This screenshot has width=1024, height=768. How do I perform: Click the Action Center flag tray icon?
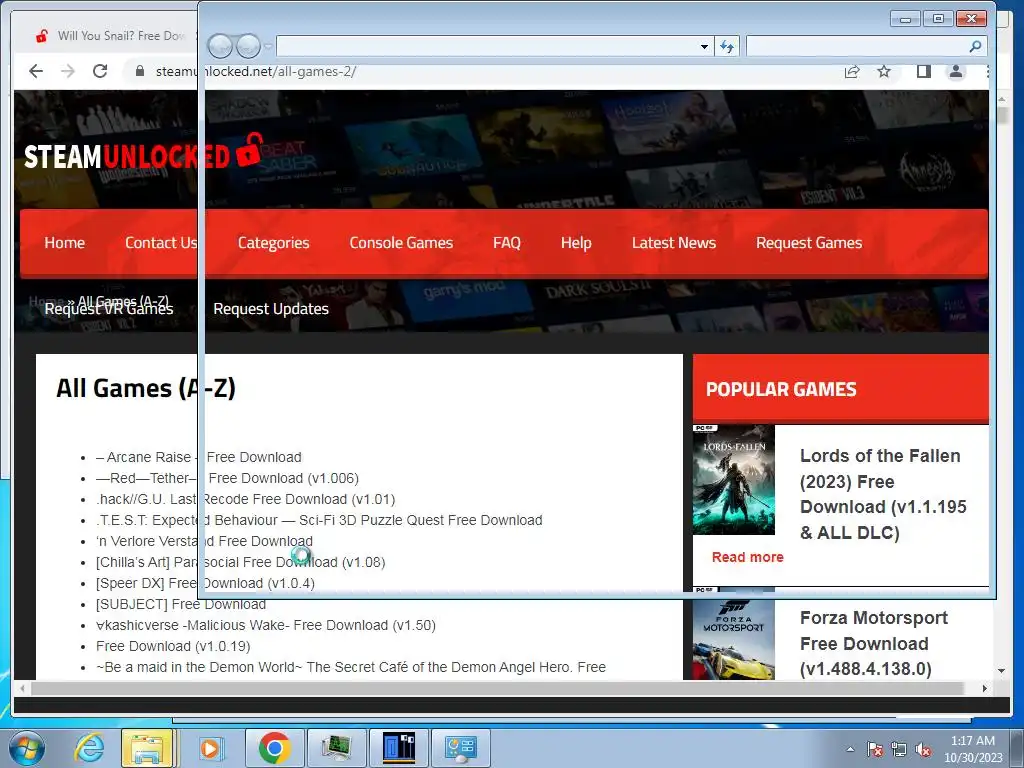[875, 749]
